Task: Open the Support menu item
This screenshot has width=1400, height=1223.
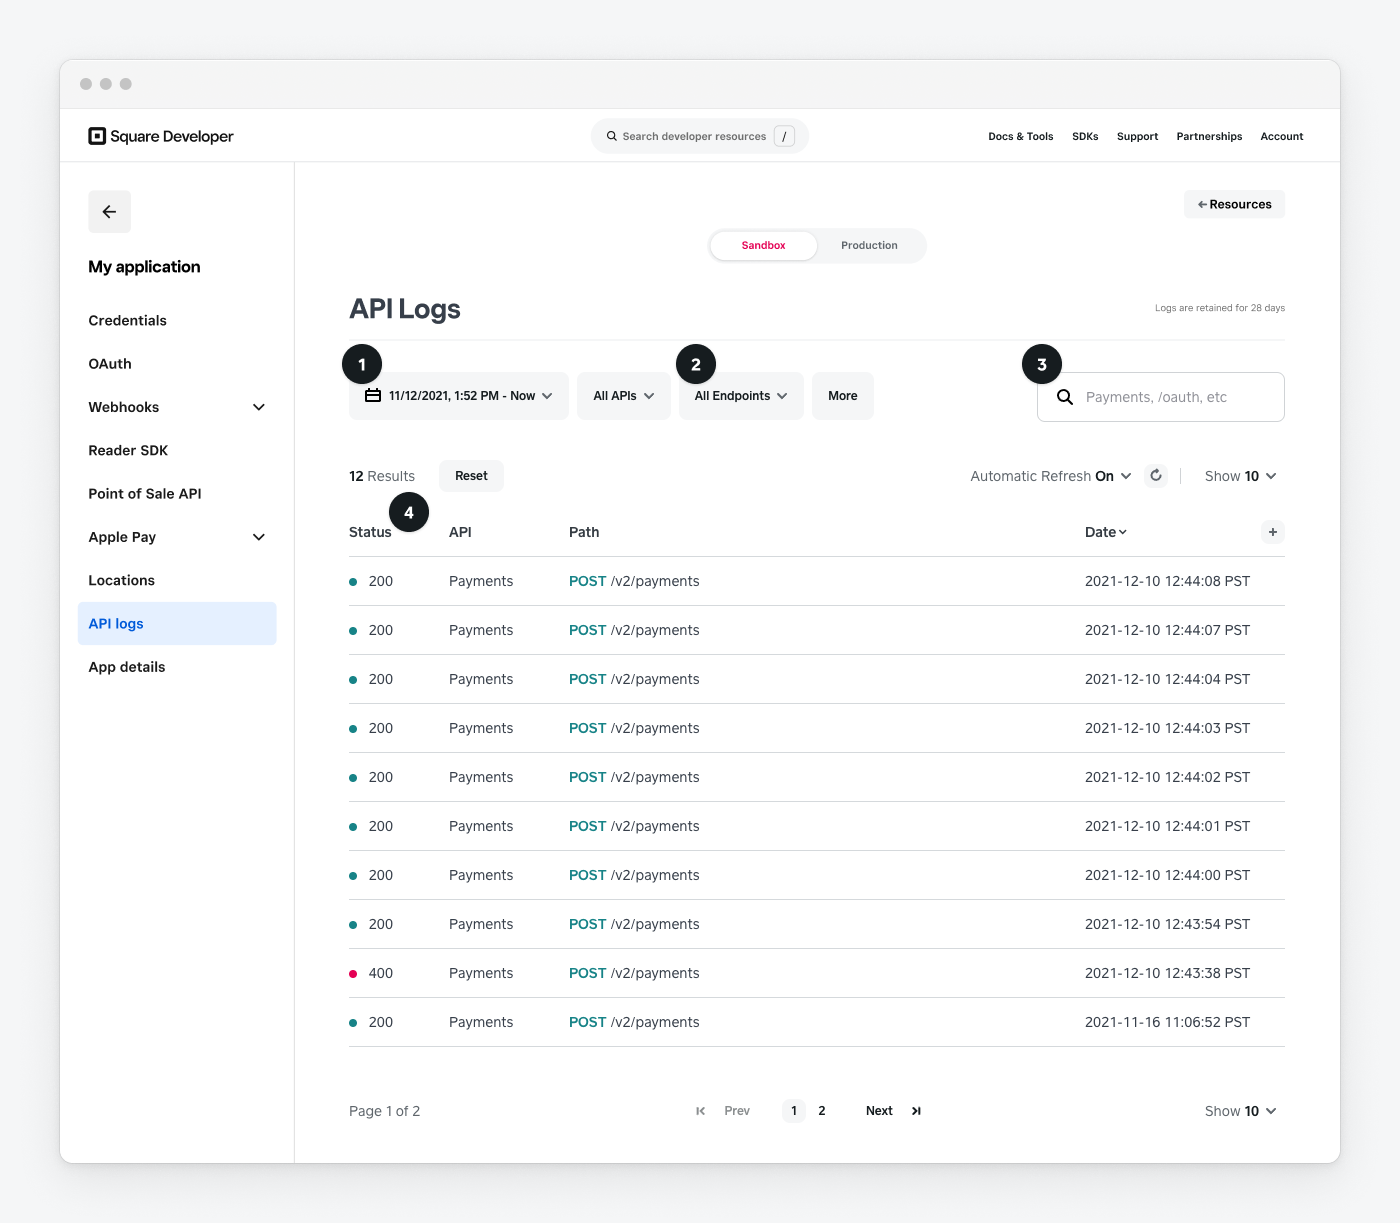Action: (1137, 136)
